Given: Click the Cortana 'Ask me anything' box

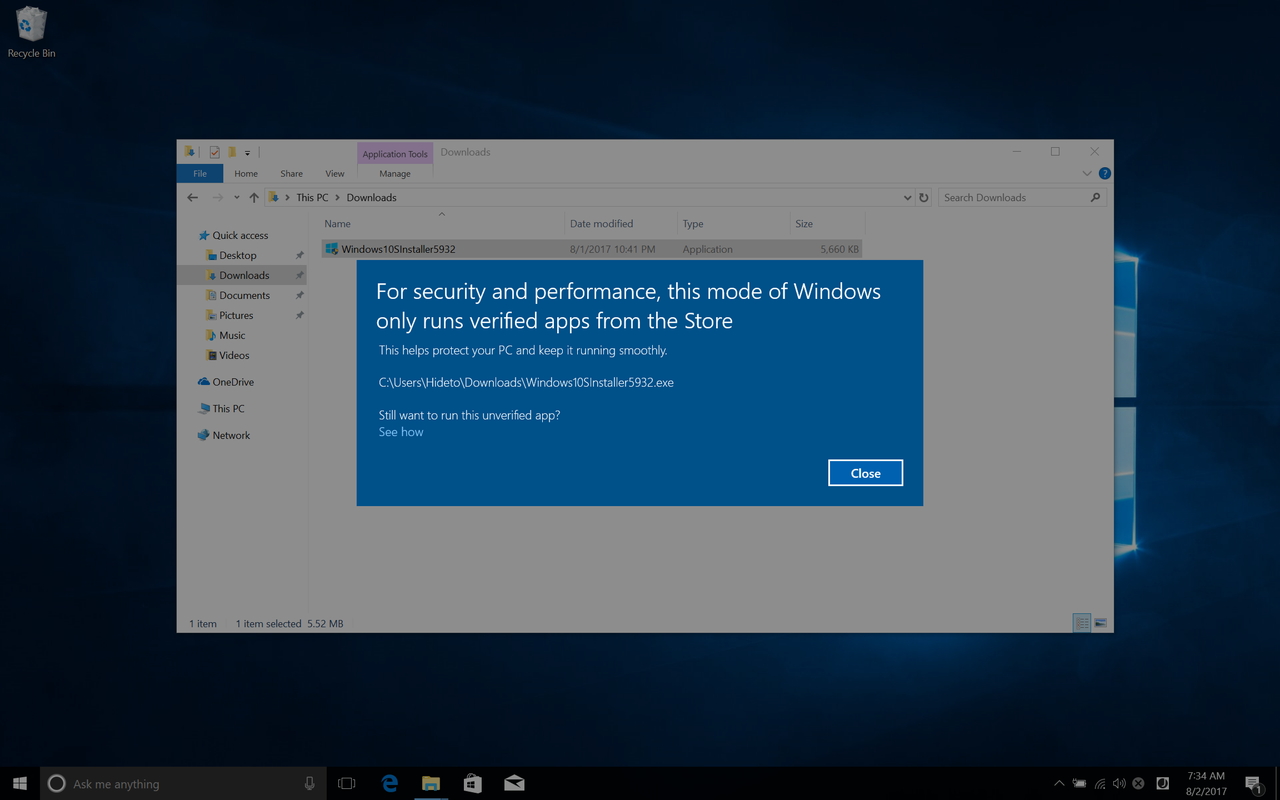Looking at the screenshot, I should [183, 784].
